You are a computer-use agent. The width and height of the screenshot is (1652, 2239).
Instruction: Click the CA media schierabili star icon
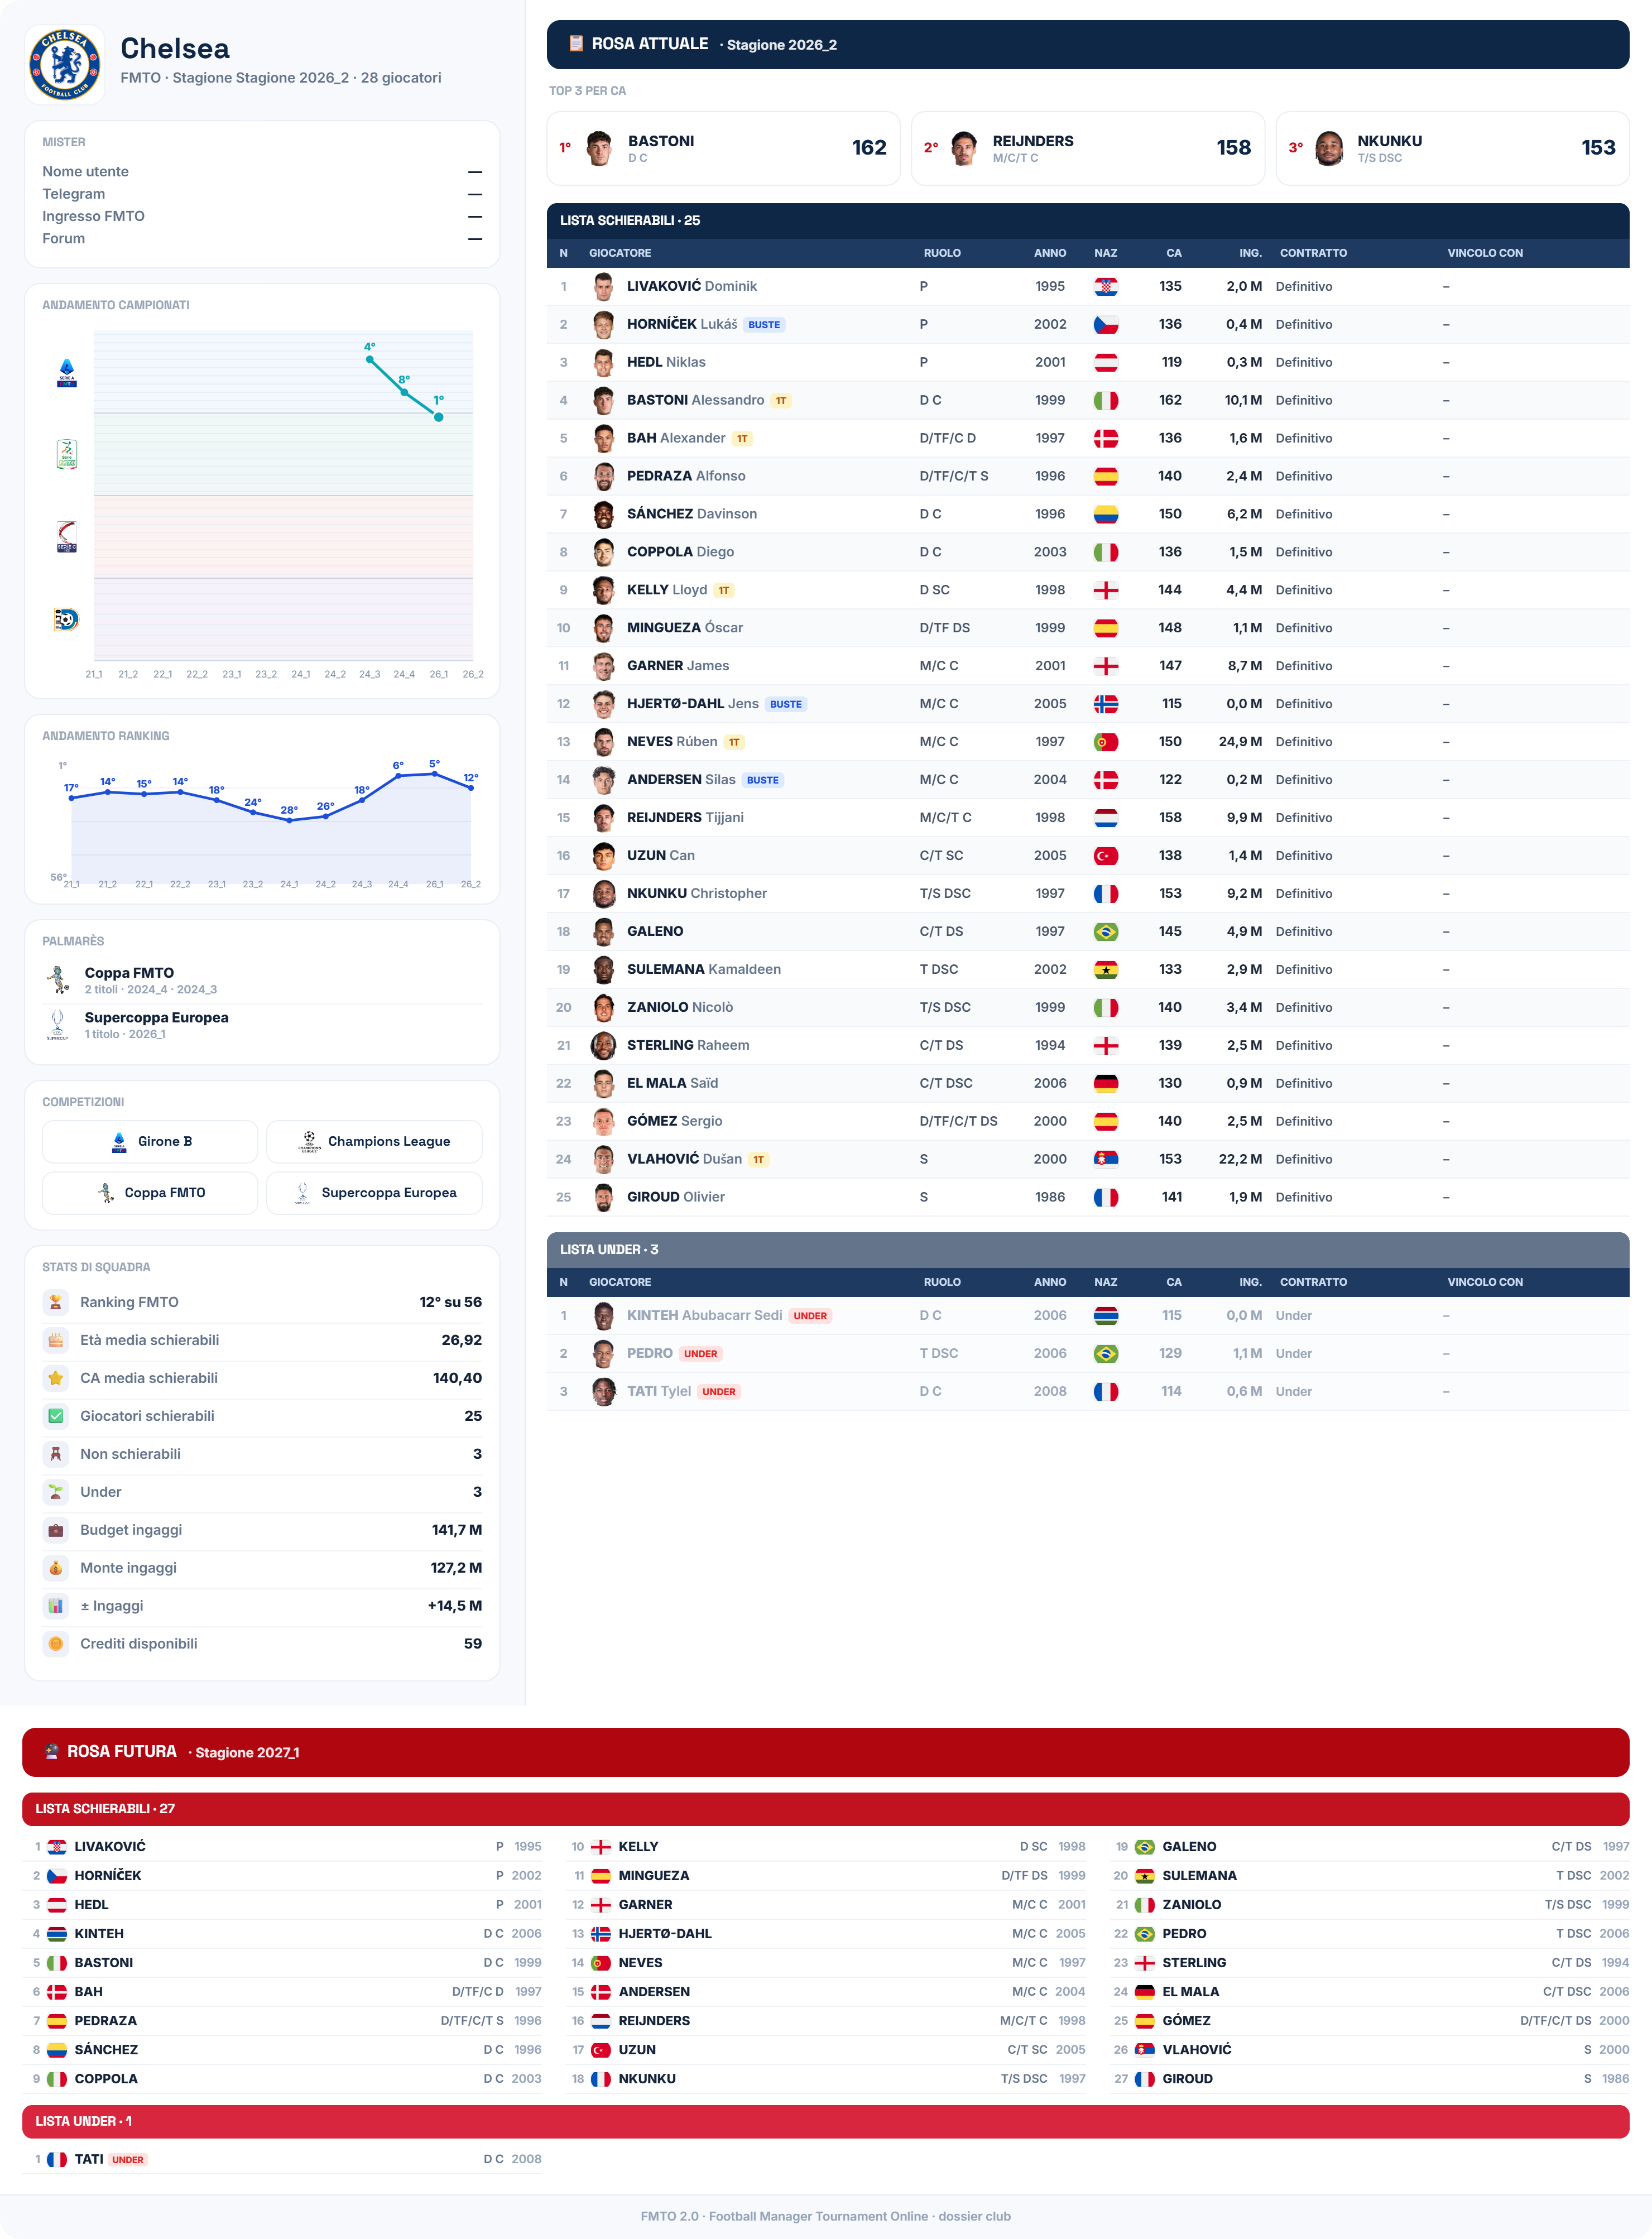tap(56, 1378)
